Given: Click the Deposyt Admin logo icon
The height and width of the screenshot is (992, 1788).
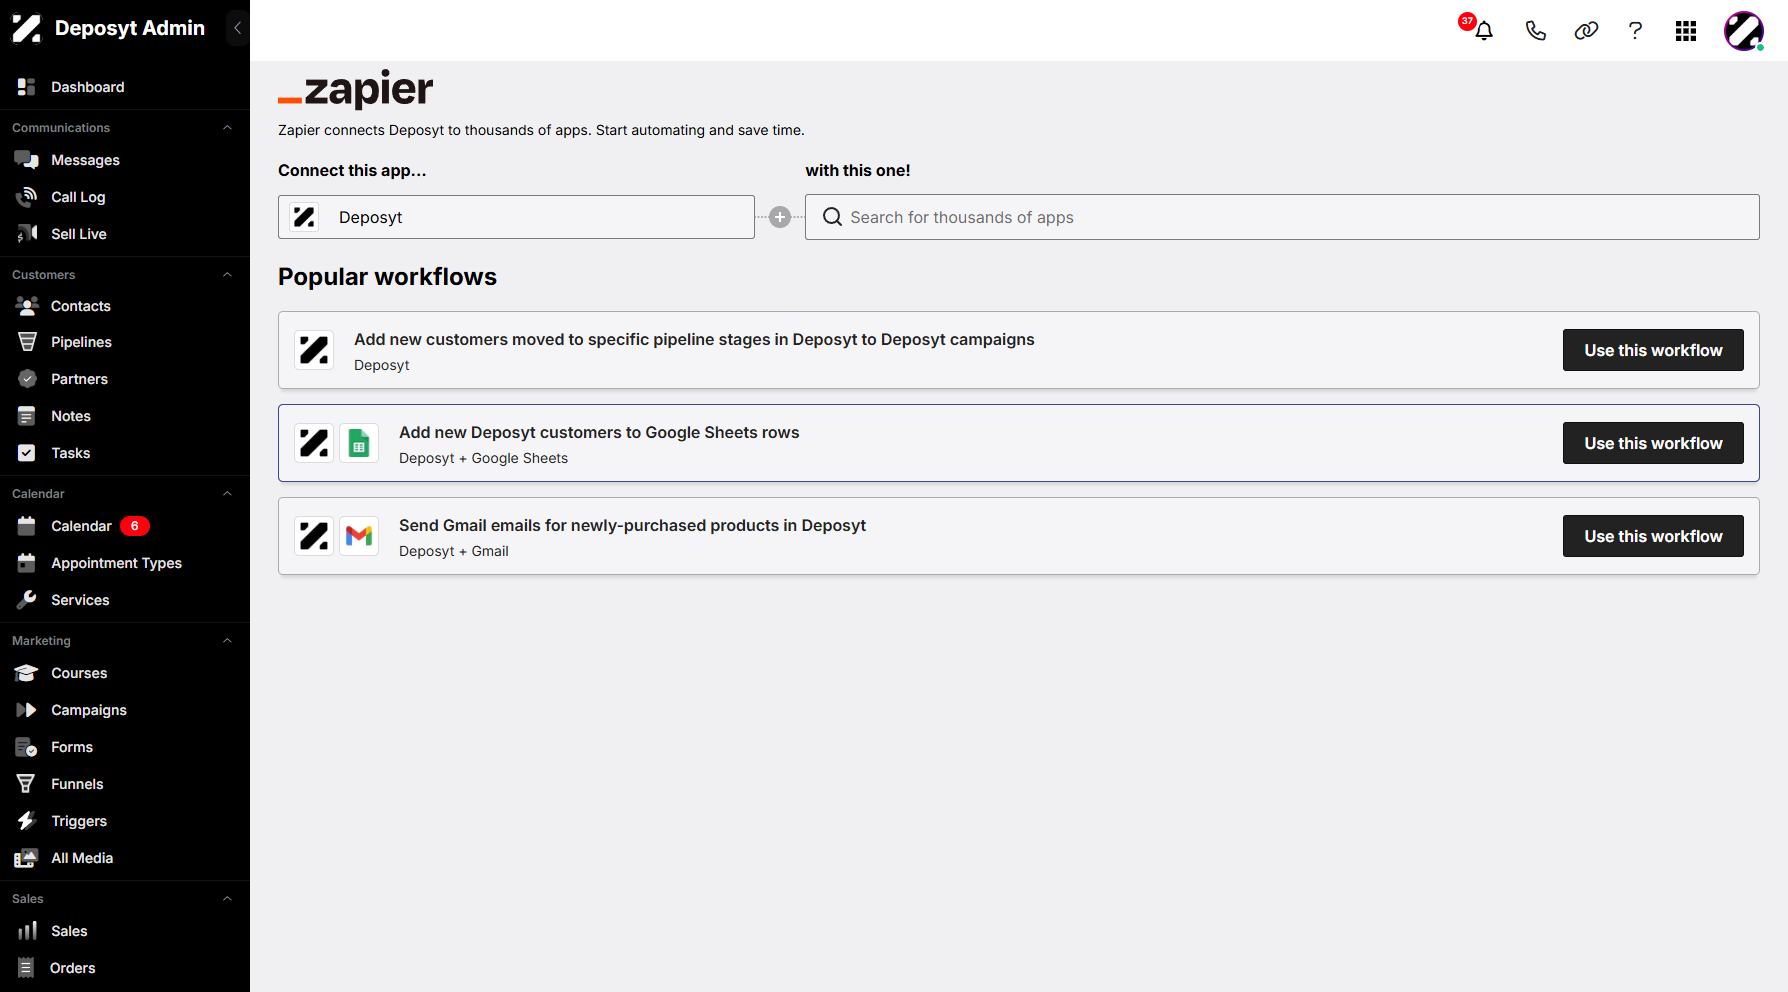Looking at the screenshot, I should pyautogui.click(x=27, y=28).
